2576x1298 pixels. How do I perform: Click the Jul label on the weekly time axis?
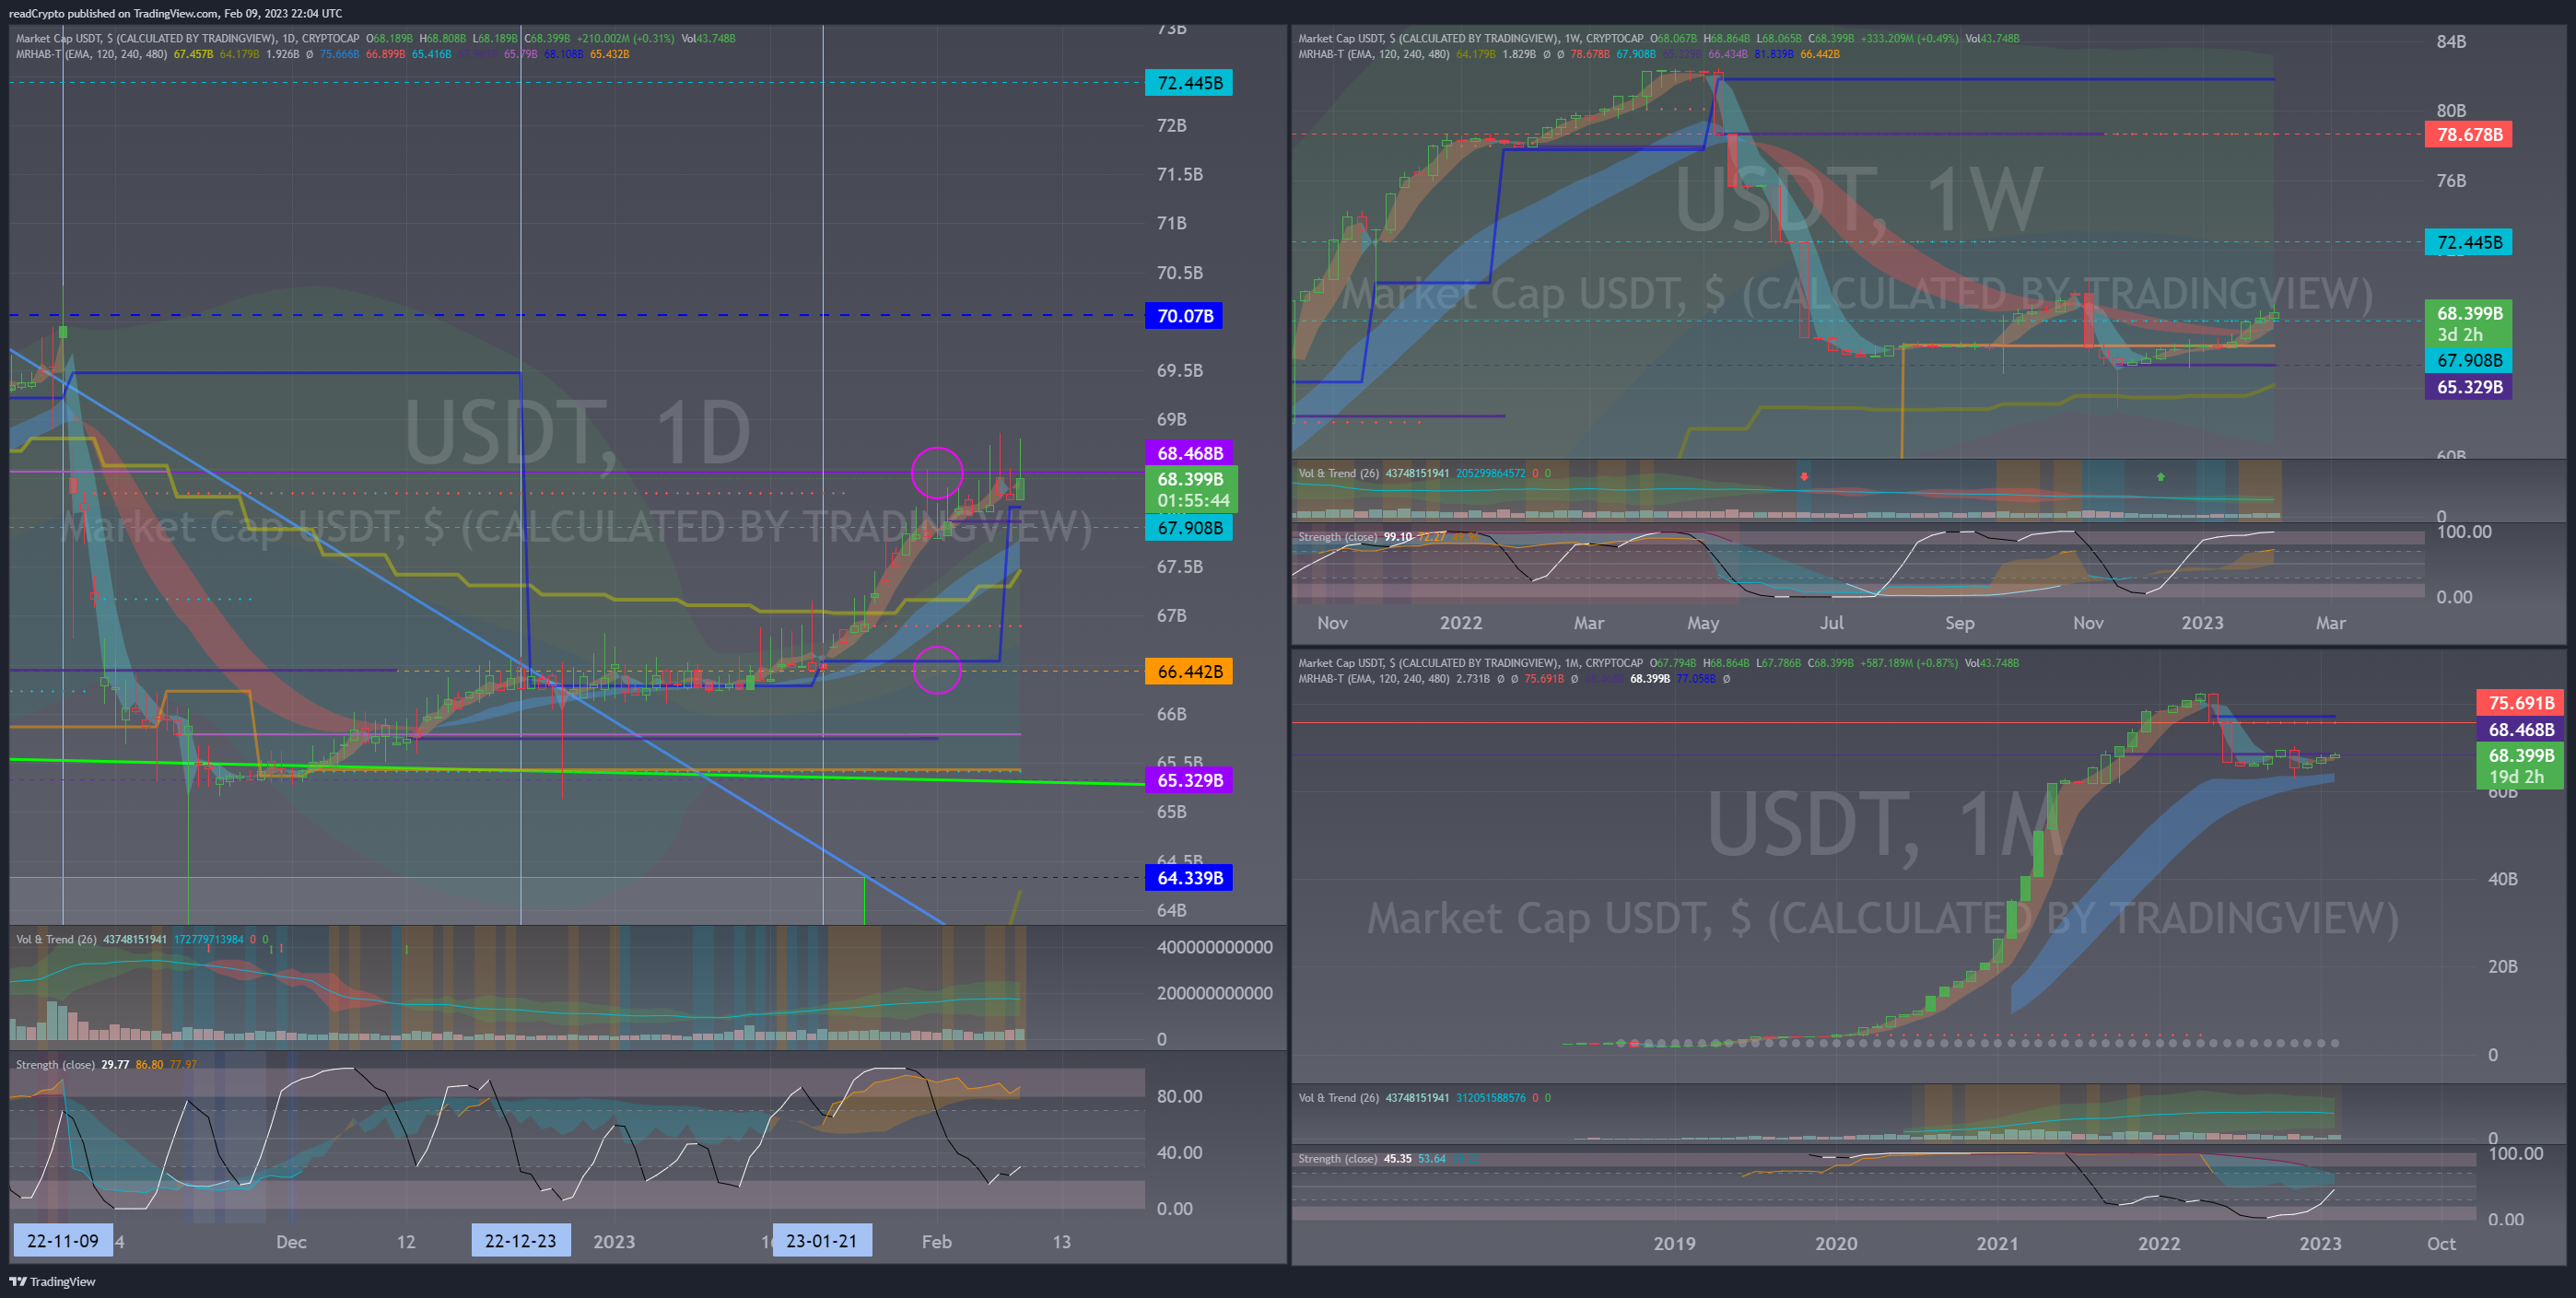(1831, 623)
